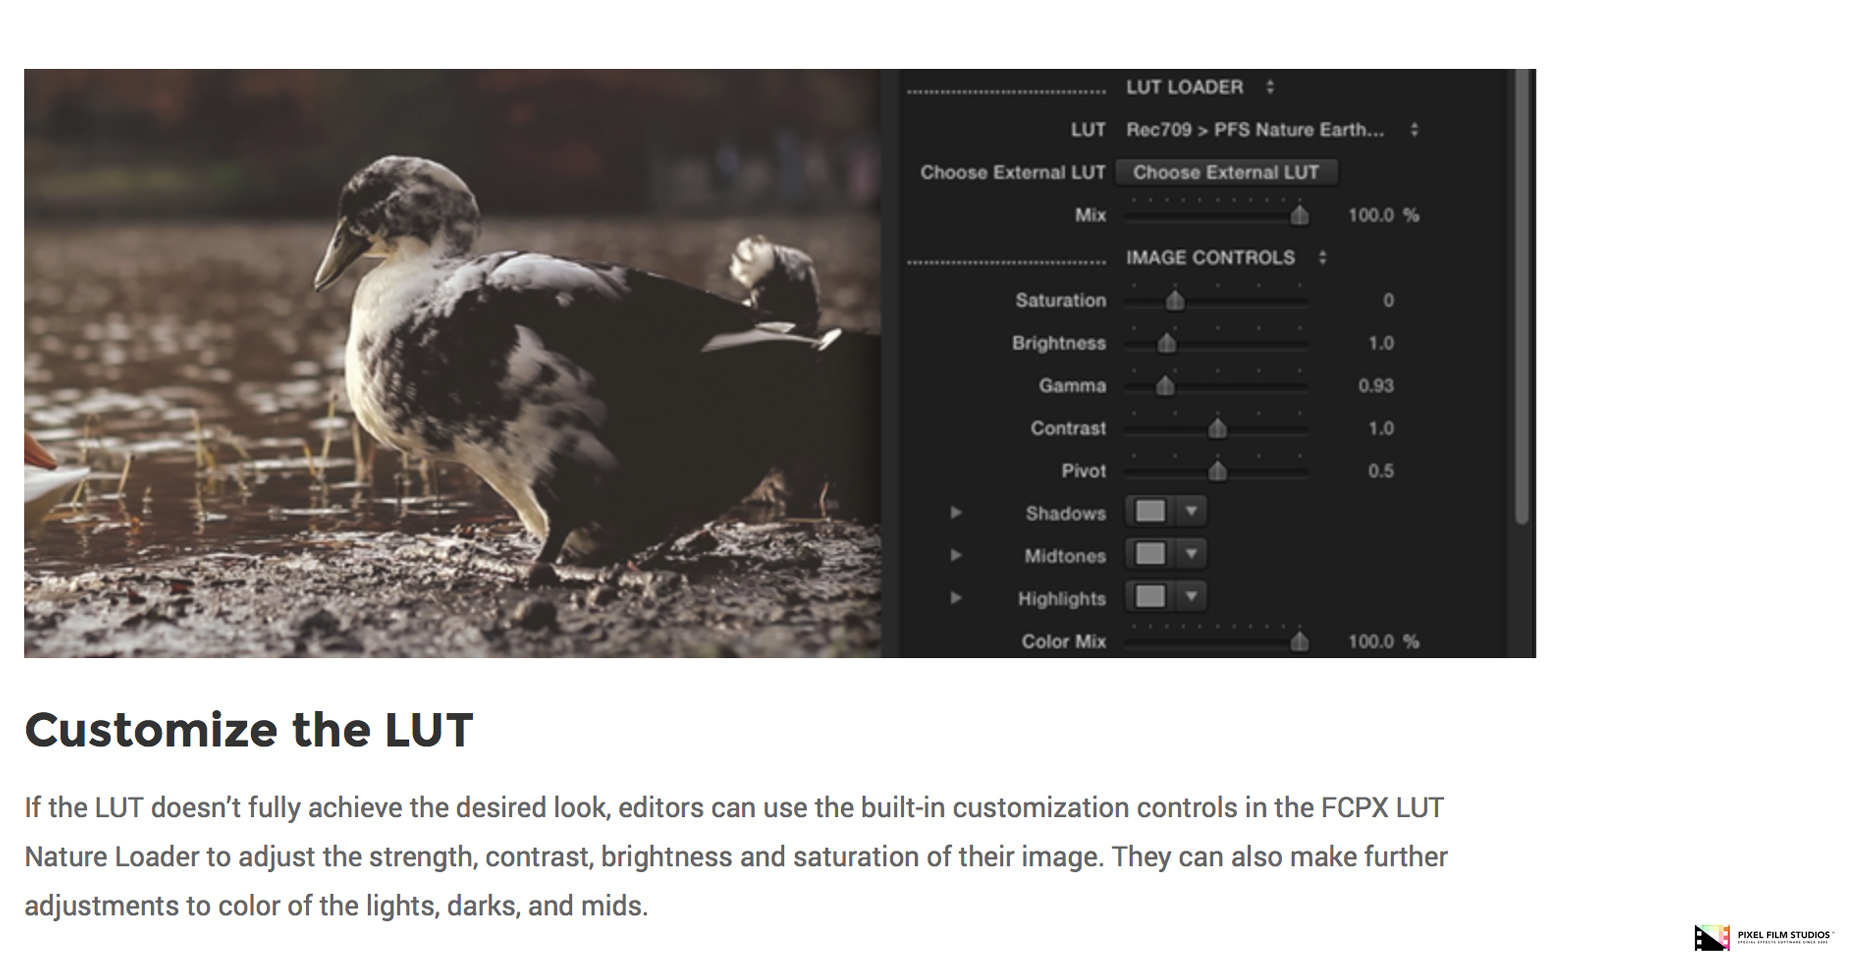The width and height of the screenshot is (1860, 980).
Task: Open the Highlights color dropdown arrow
Action: (1191, 597)
